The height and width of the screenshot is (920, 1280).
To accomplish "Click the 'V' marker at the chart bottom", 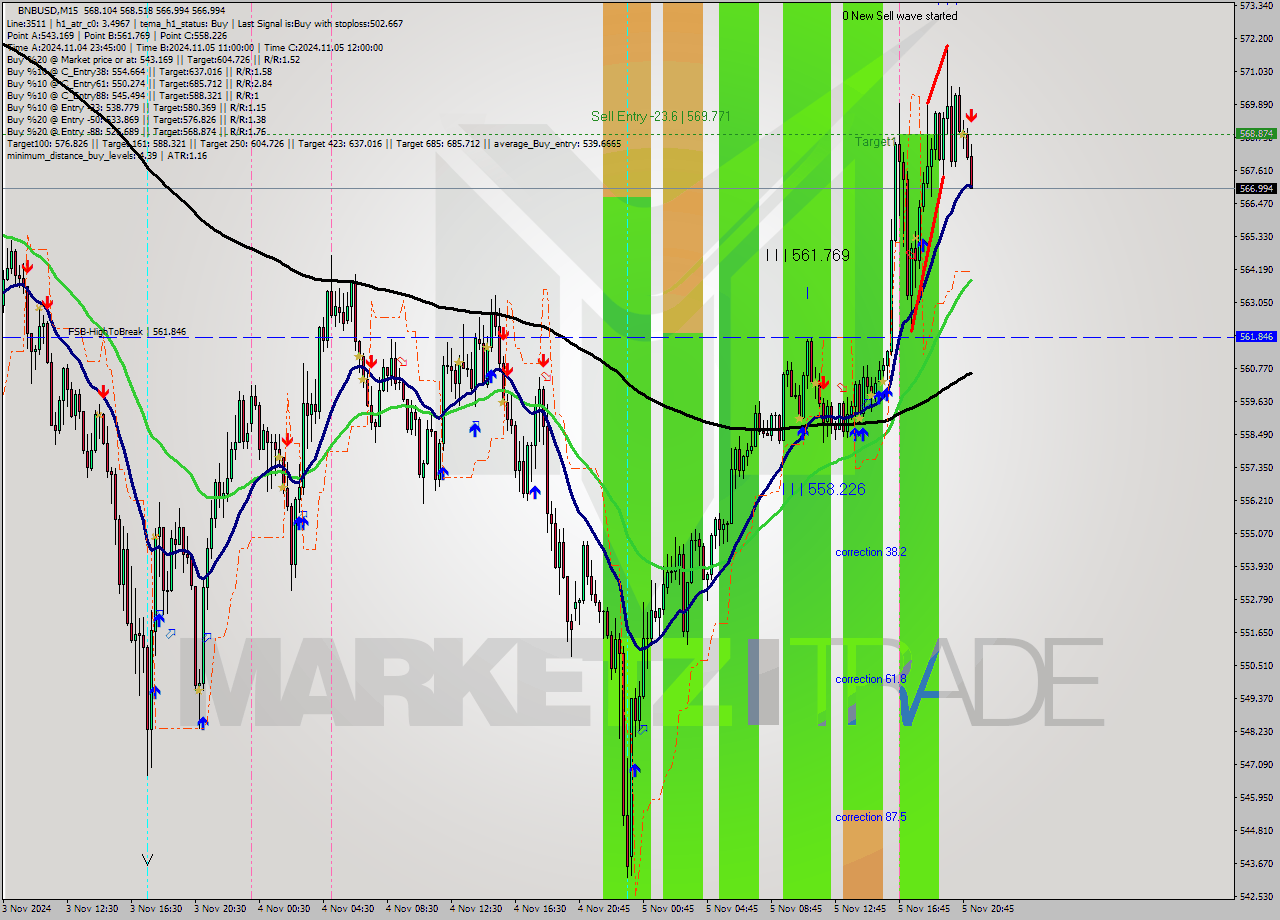I will [148, 859].
